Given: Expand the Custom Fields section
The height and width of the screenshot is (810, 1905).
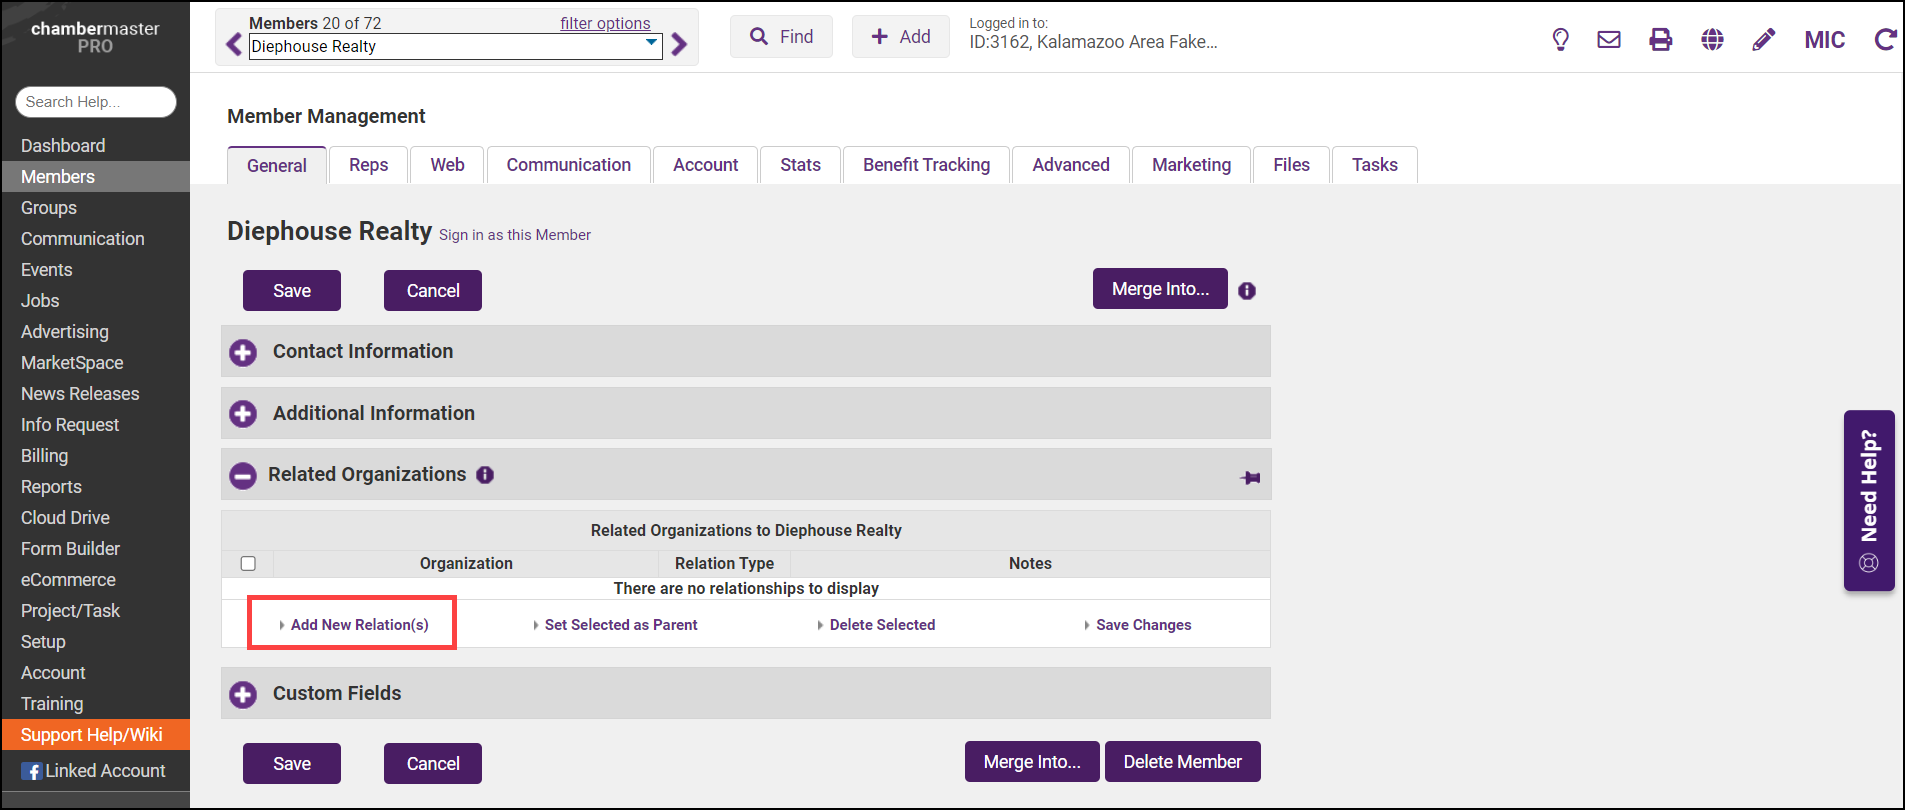Looking at the screenshot, I should 243,694.
